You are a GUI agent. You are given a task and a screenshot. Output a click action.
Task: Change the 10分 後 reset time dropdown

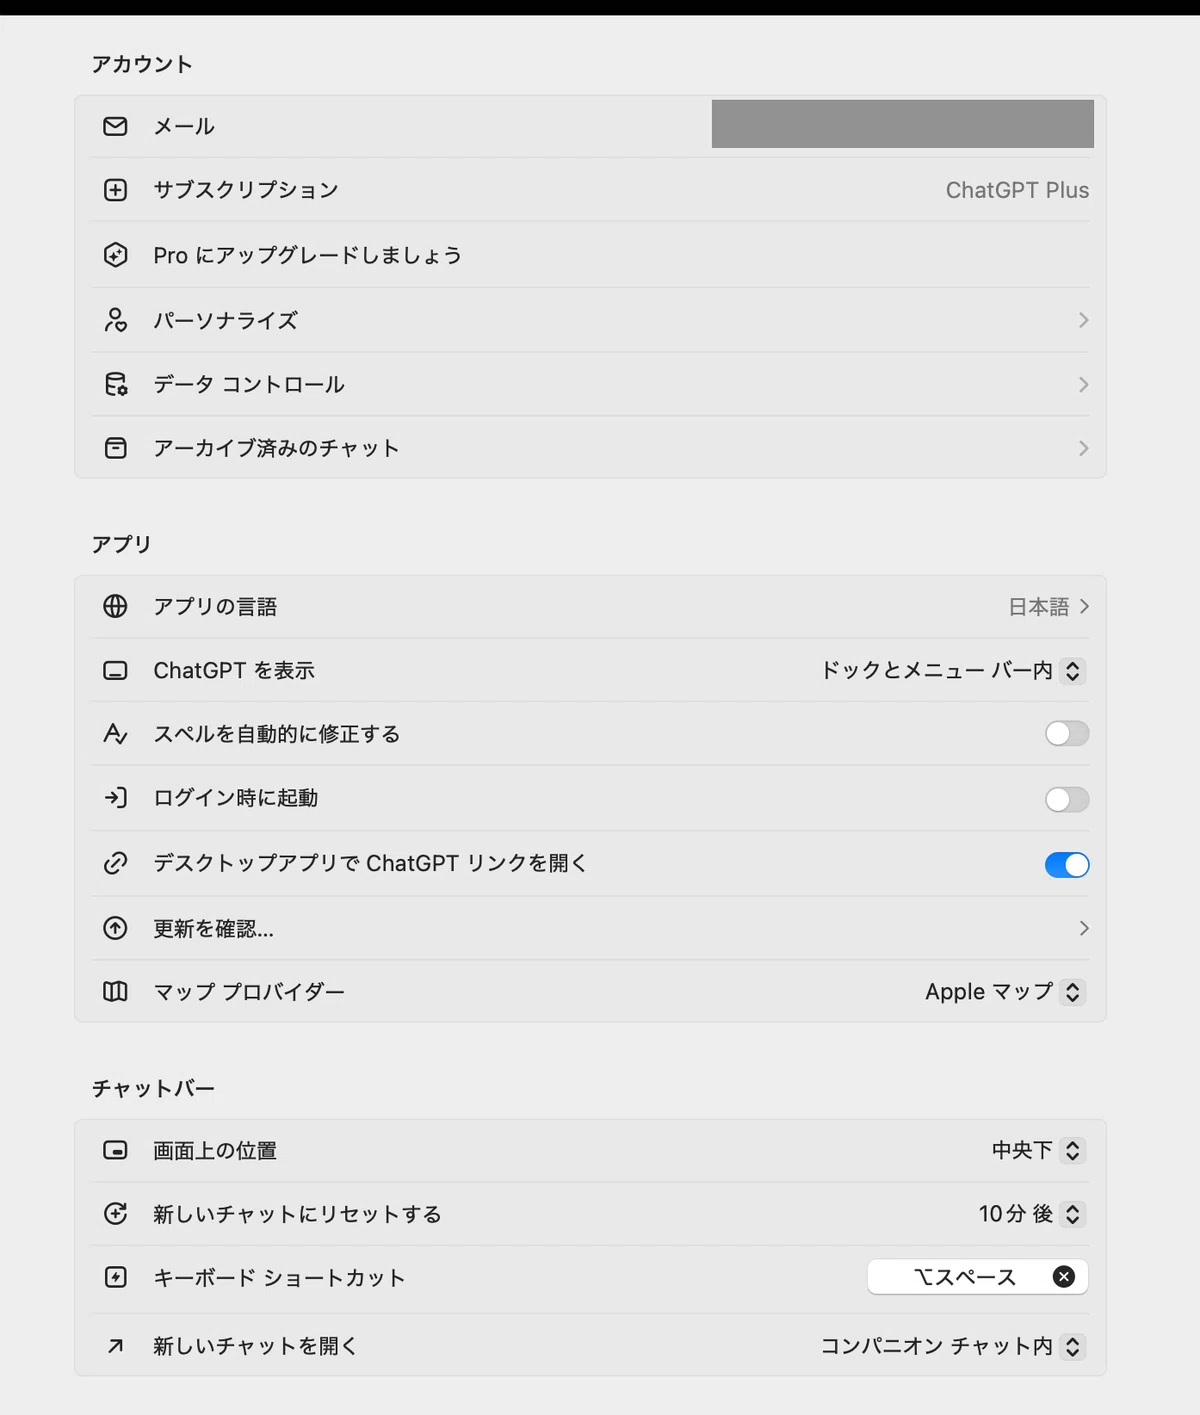(x=1031, y=1214)
